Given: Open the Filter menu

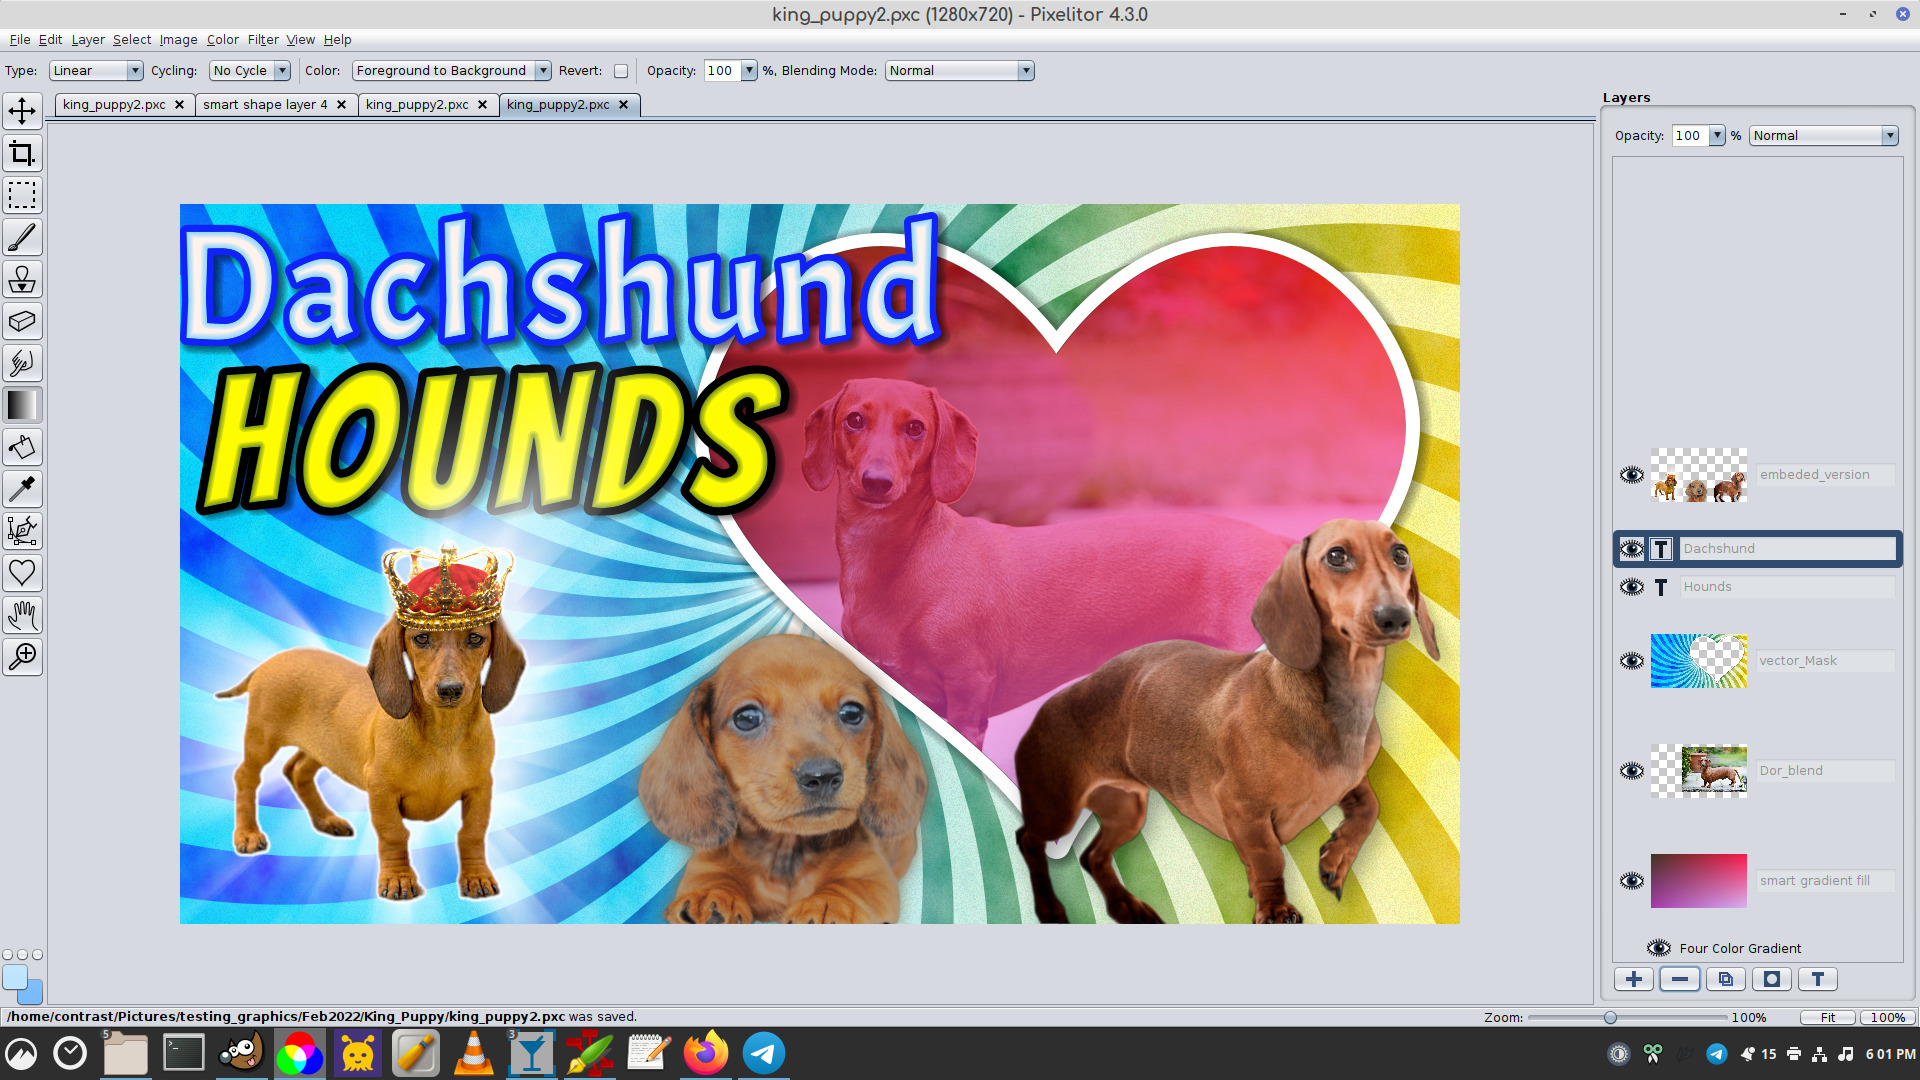Looking at the screenshot, I should tap(262, 40).
